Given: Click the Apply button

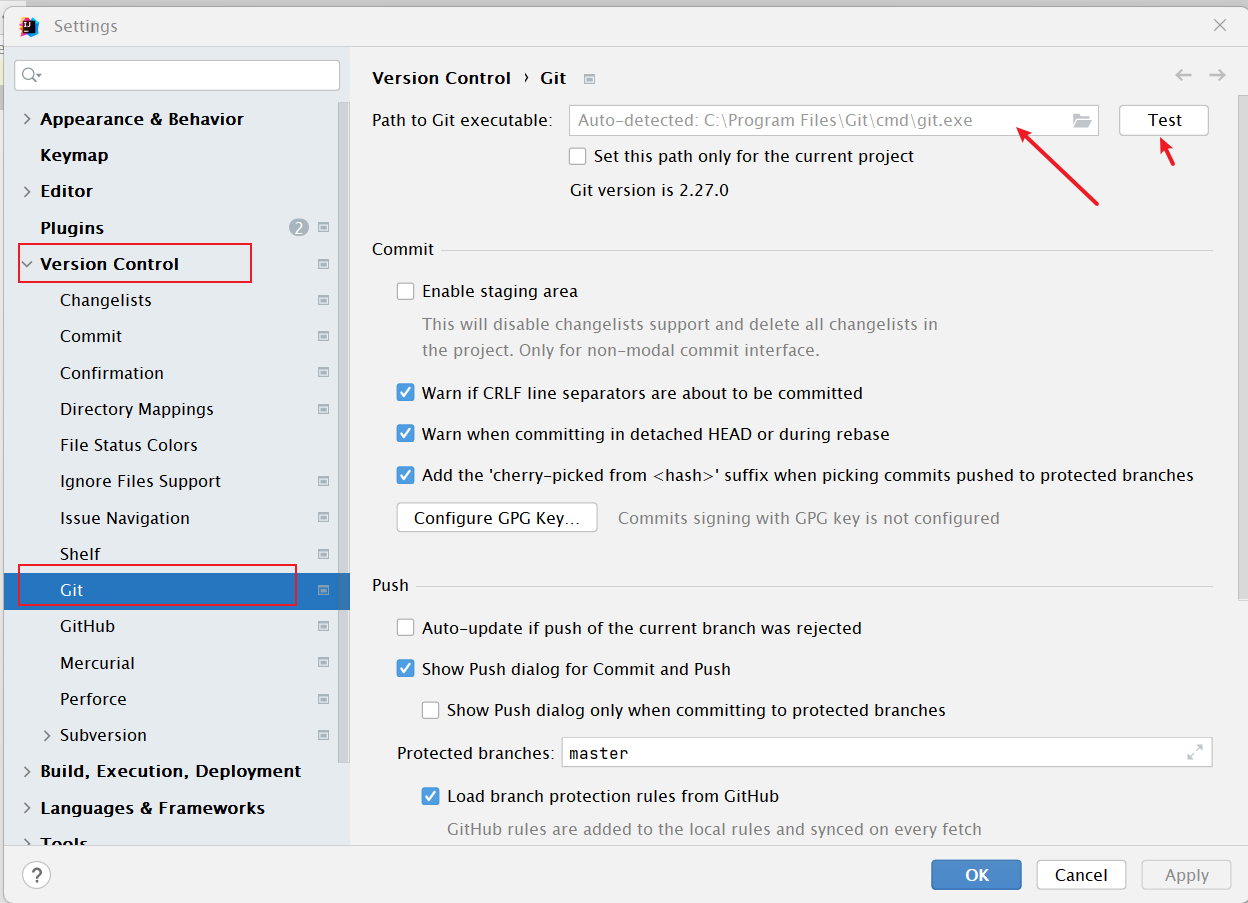Looking at the screenshot, I should 1187,875.
